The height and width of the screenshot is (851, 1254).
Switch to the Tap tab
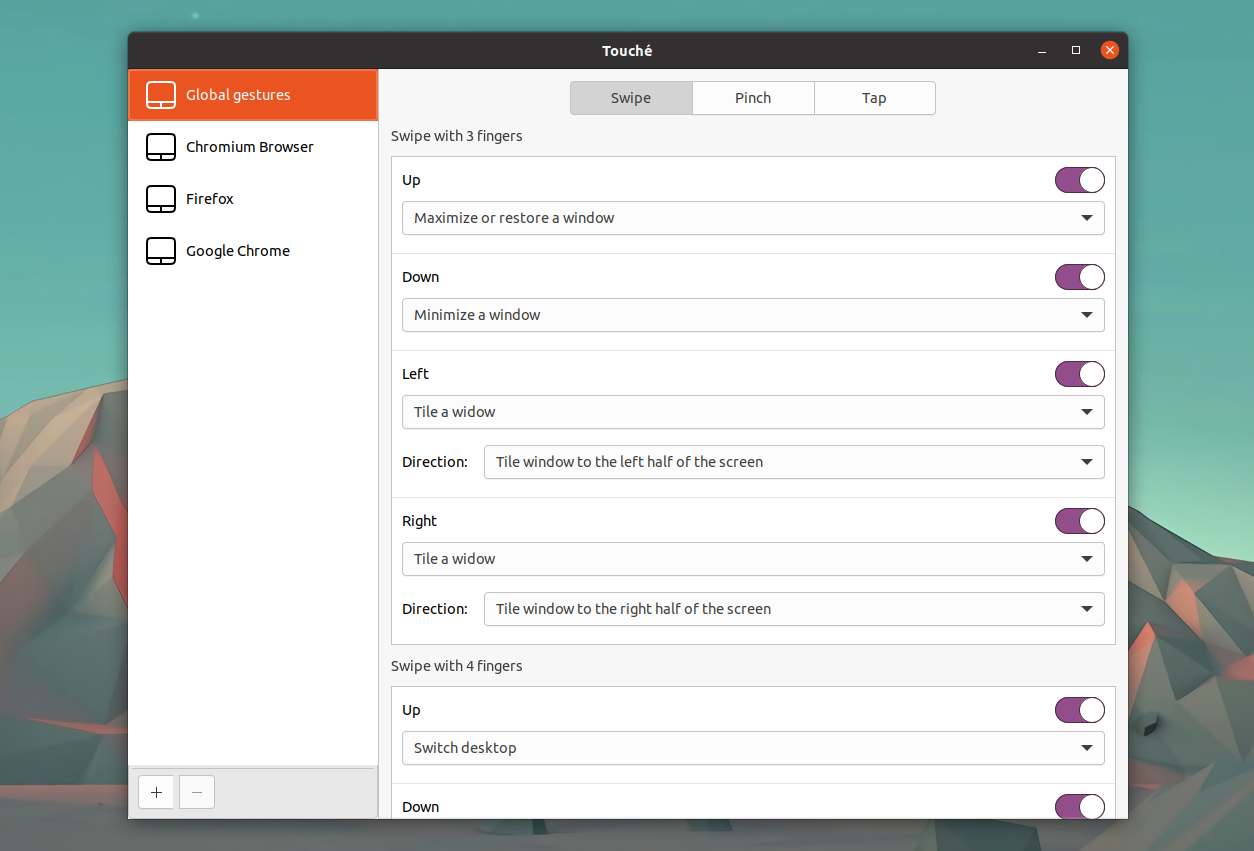pos(874,97)
